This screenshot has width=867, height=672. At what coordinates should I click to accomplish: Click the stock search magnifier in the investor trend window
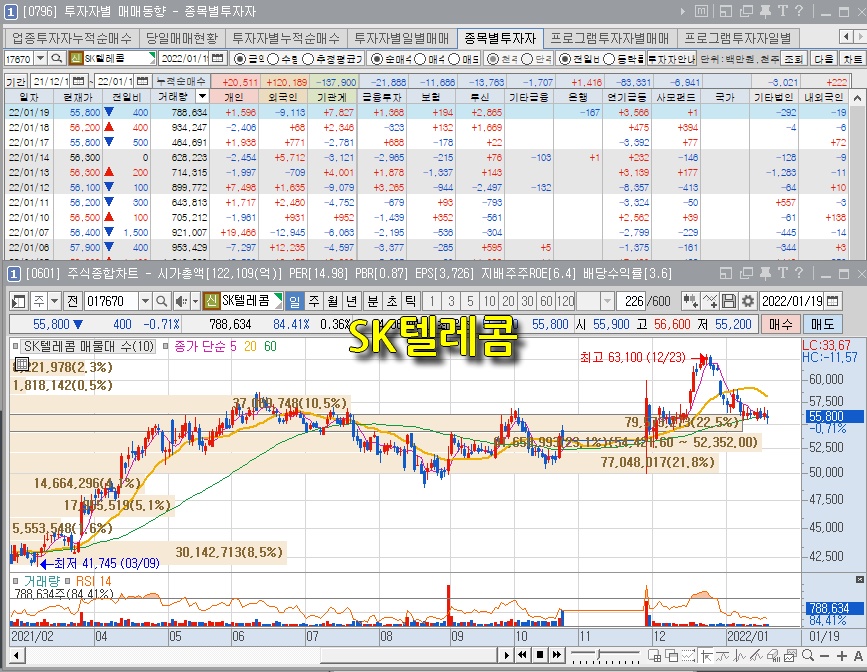point(56,58)
